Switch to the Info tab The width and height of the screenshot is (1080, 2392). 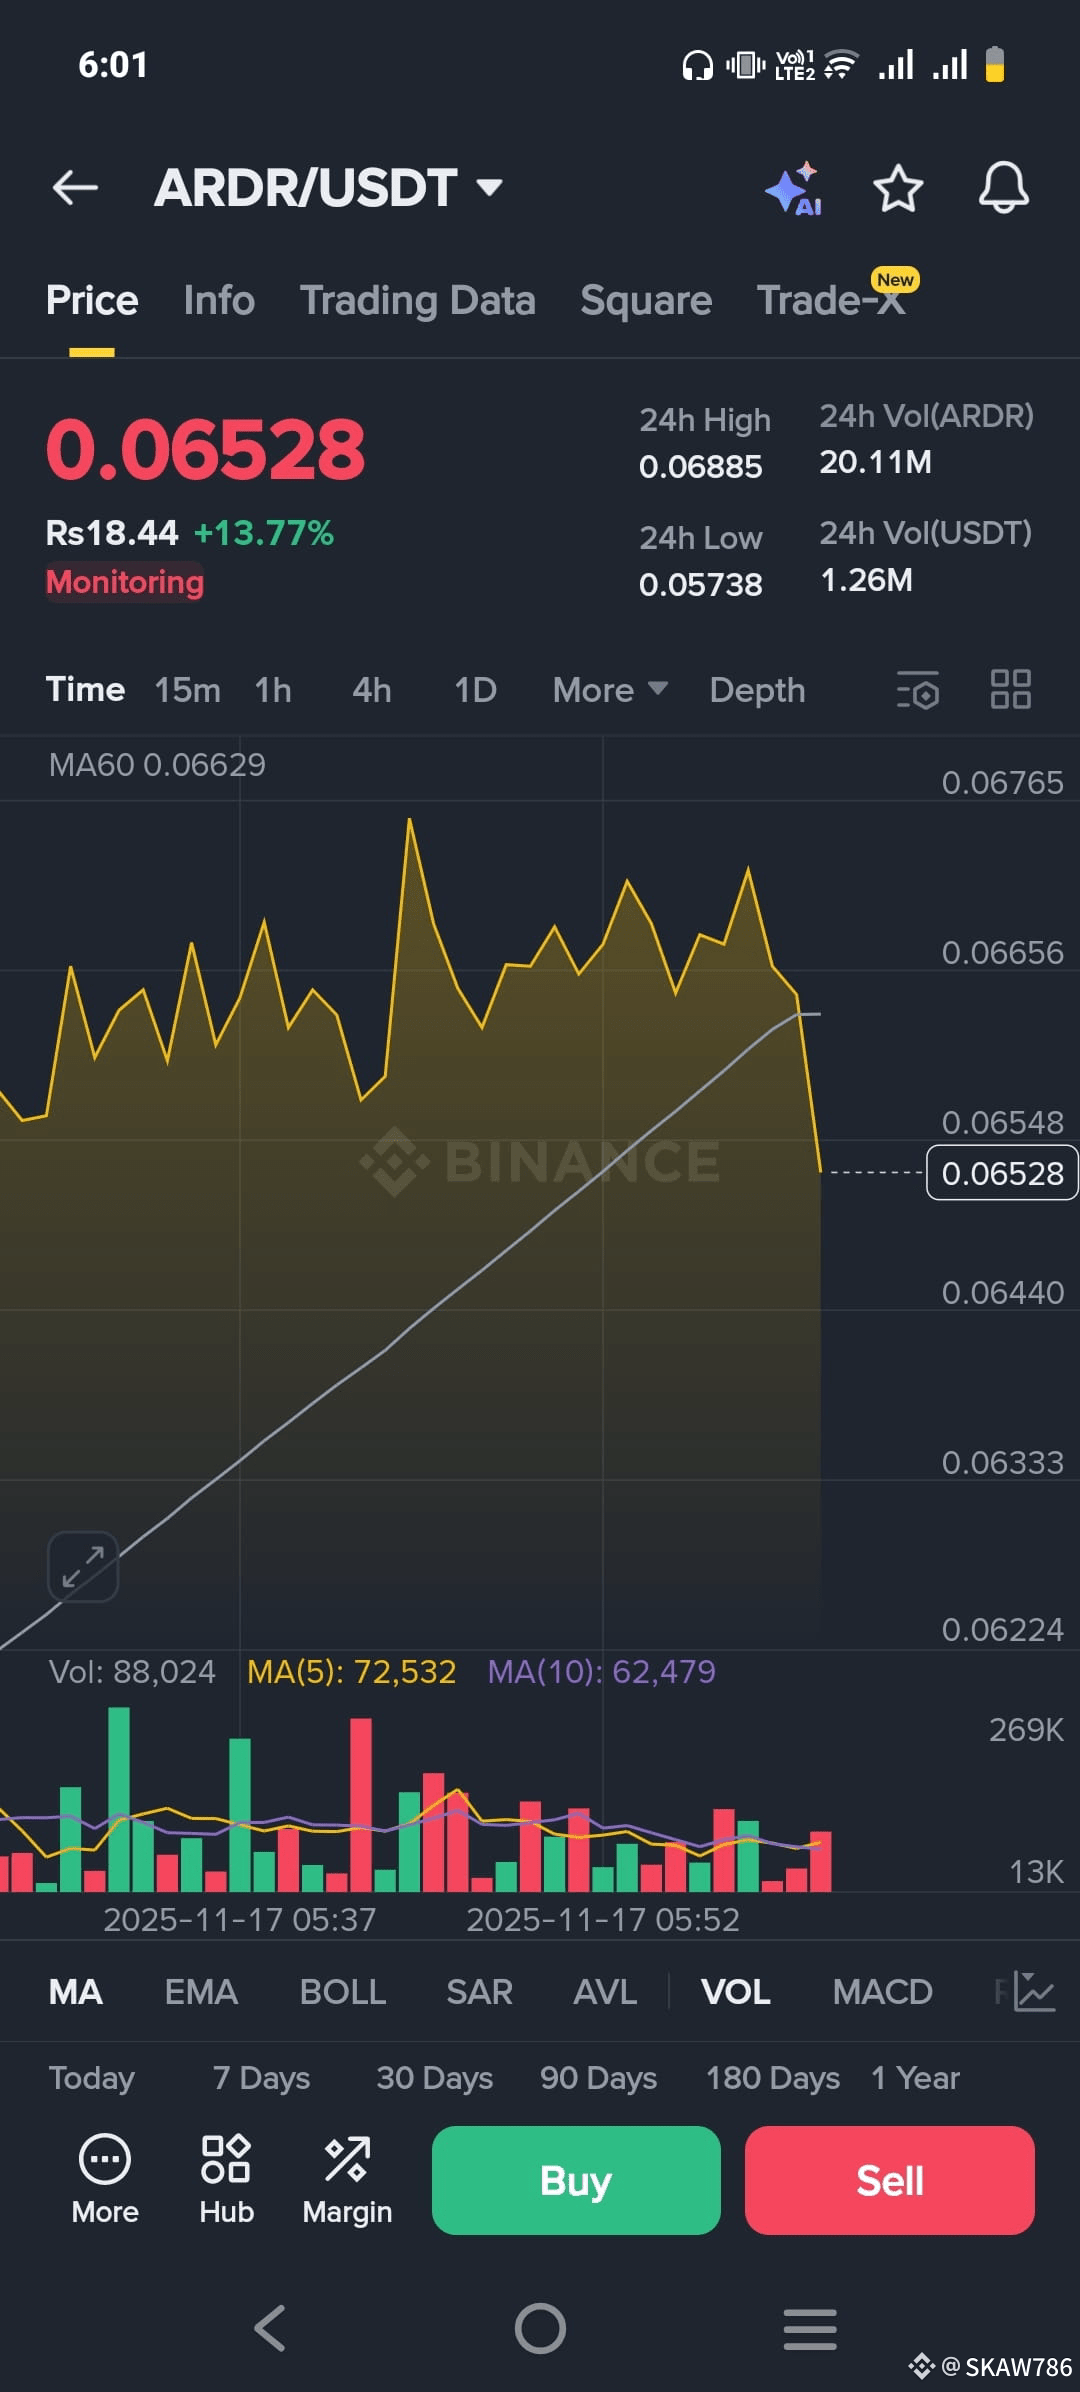point(219,300)
